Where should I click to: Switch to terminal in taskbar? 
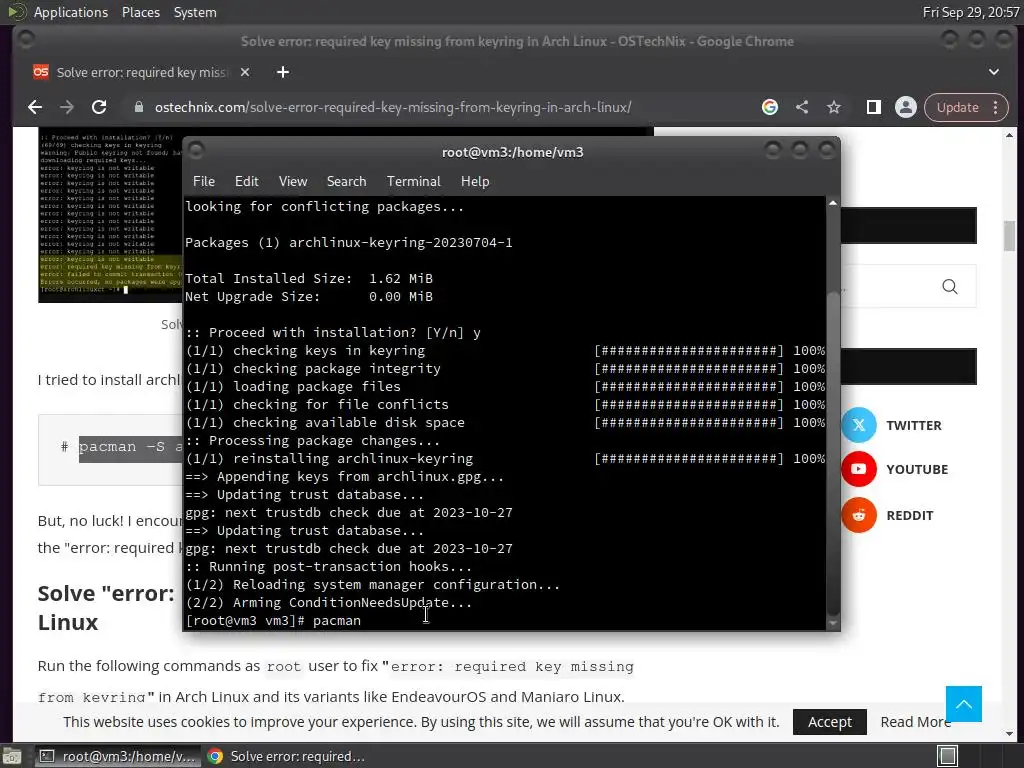pyautogui.click(x=118, y=756)
